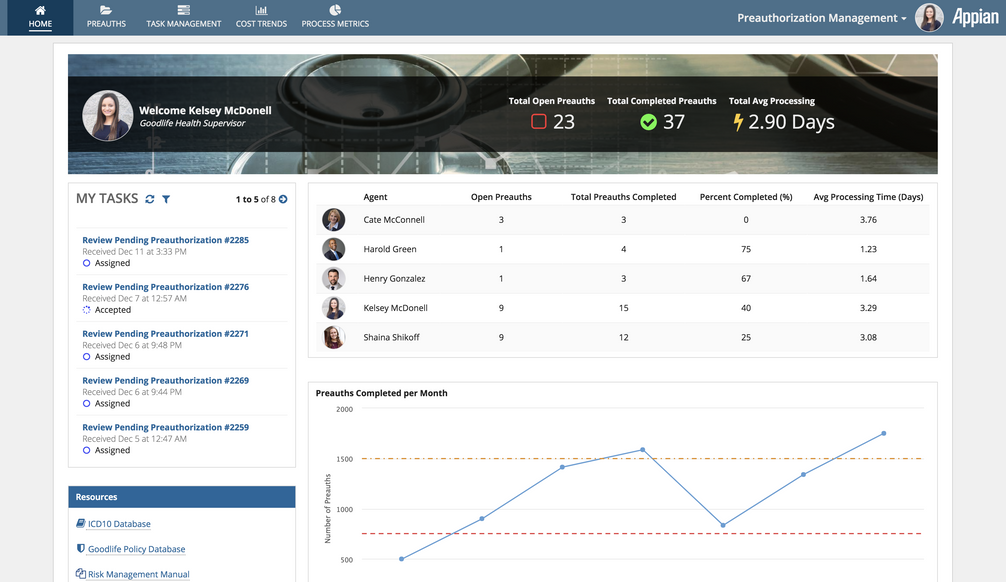The height and width of the screenshot is (582, 1006).
Task: Click the My Tasks filter icon
Action: 166,199
